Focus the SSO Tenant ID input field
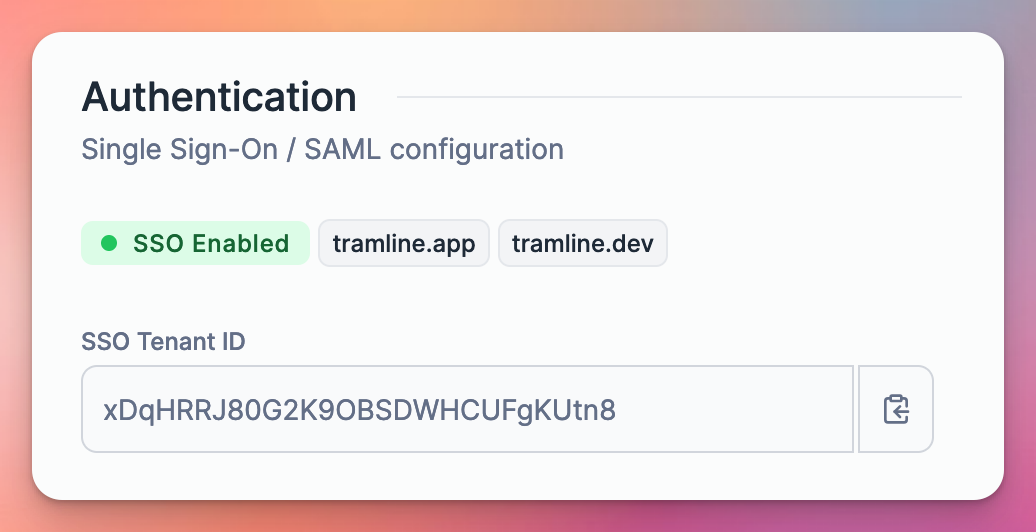Image resolution: width=1036 pixels, height=532 pixels. [468, 409]
